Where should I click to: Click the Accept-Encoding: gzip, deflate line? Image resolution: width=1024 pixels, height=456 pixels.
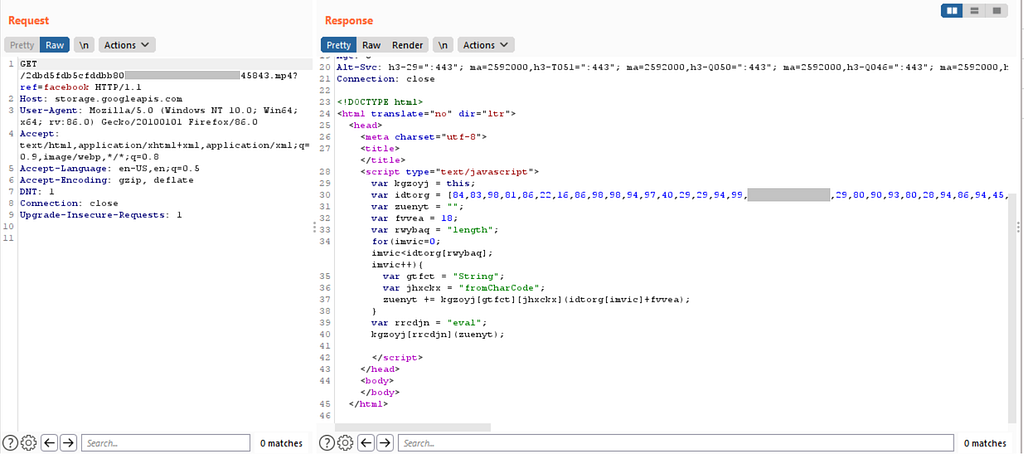[x=106, y=180]
